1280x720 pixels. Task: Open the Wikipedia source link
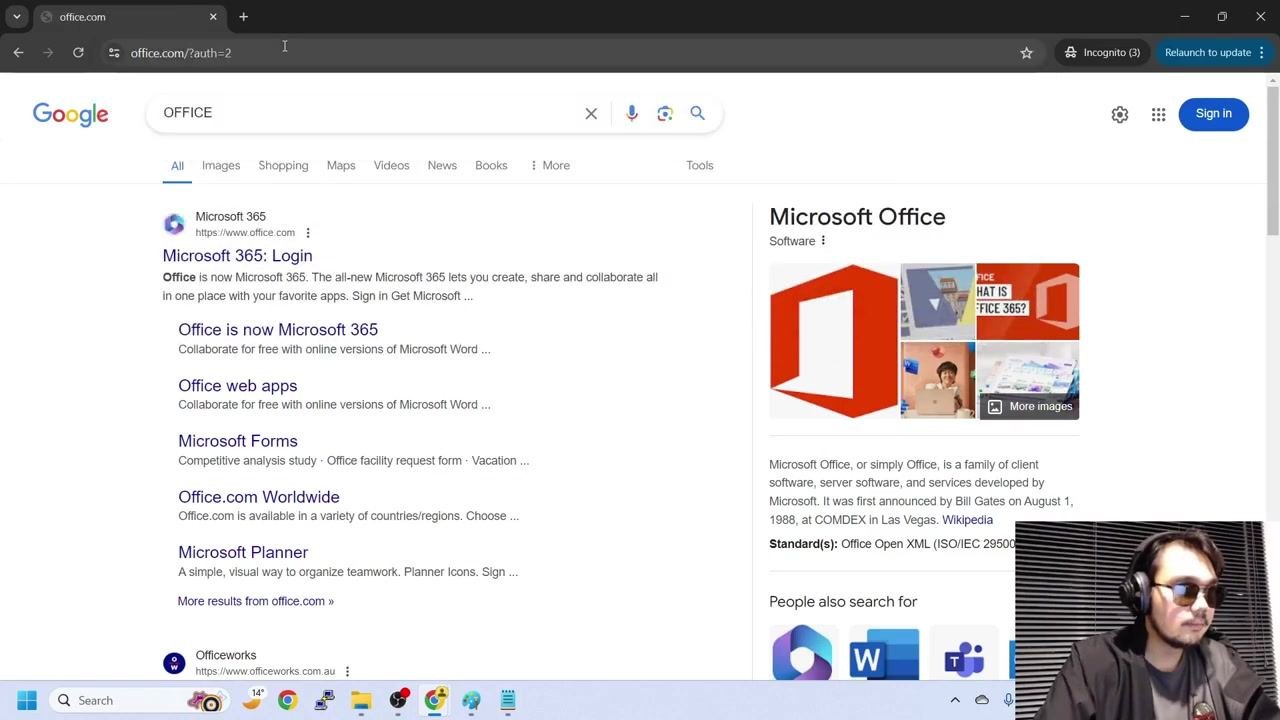[967, 520]
